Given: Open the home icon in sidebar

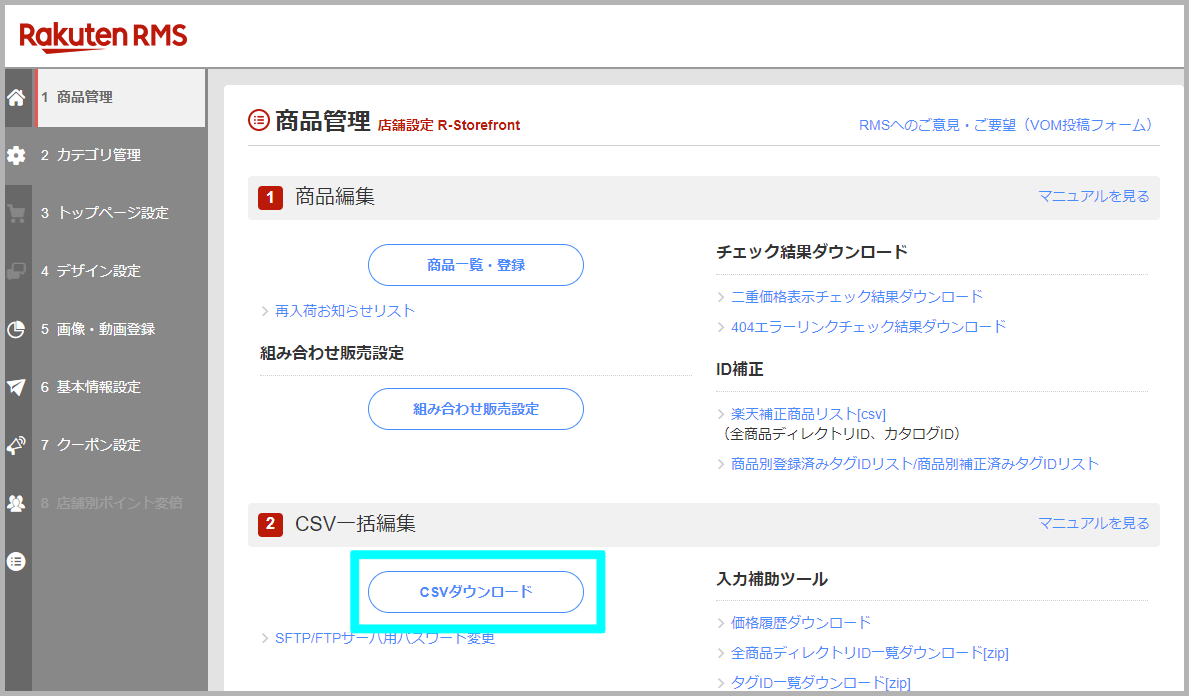Looking at the screenshot, I should click(16, 97).
